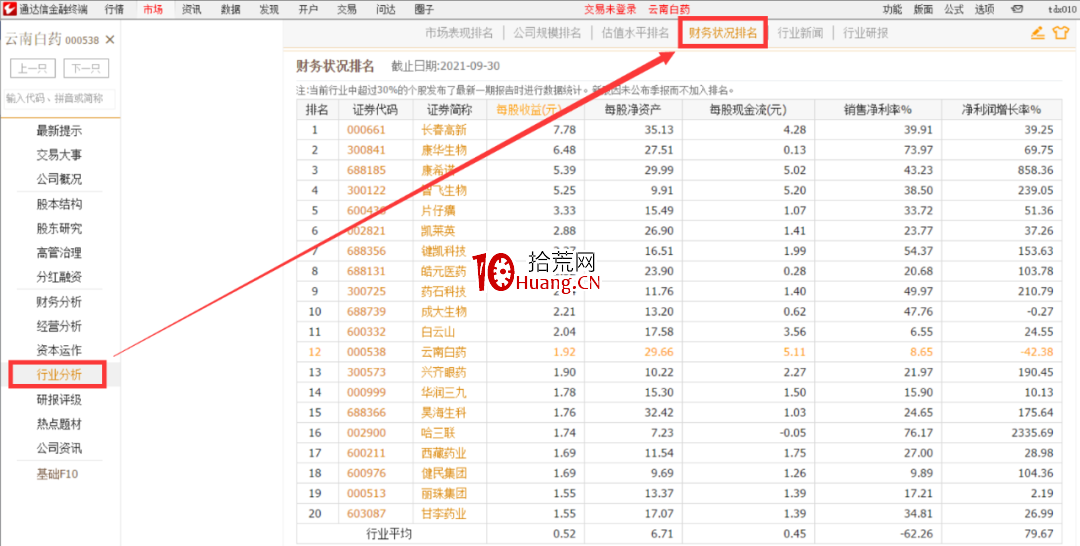
Task: Open stock name 康华生物 link
Action: pos(444,149)
